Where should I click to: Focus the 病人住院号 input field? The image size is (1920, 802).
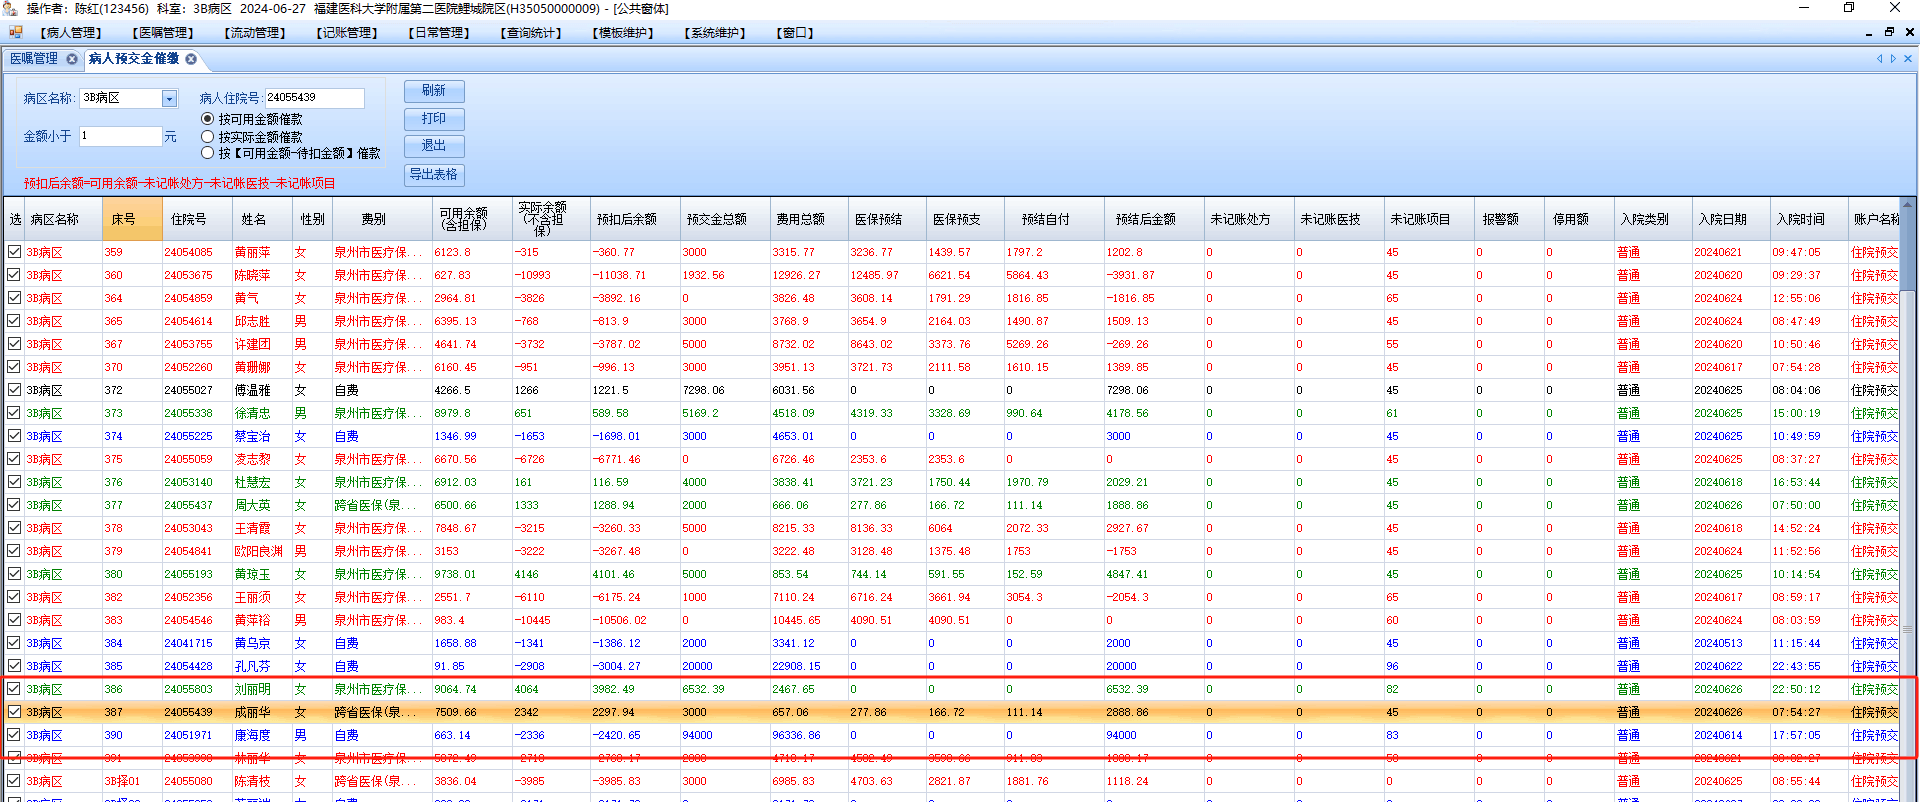[x=314, y=98]
